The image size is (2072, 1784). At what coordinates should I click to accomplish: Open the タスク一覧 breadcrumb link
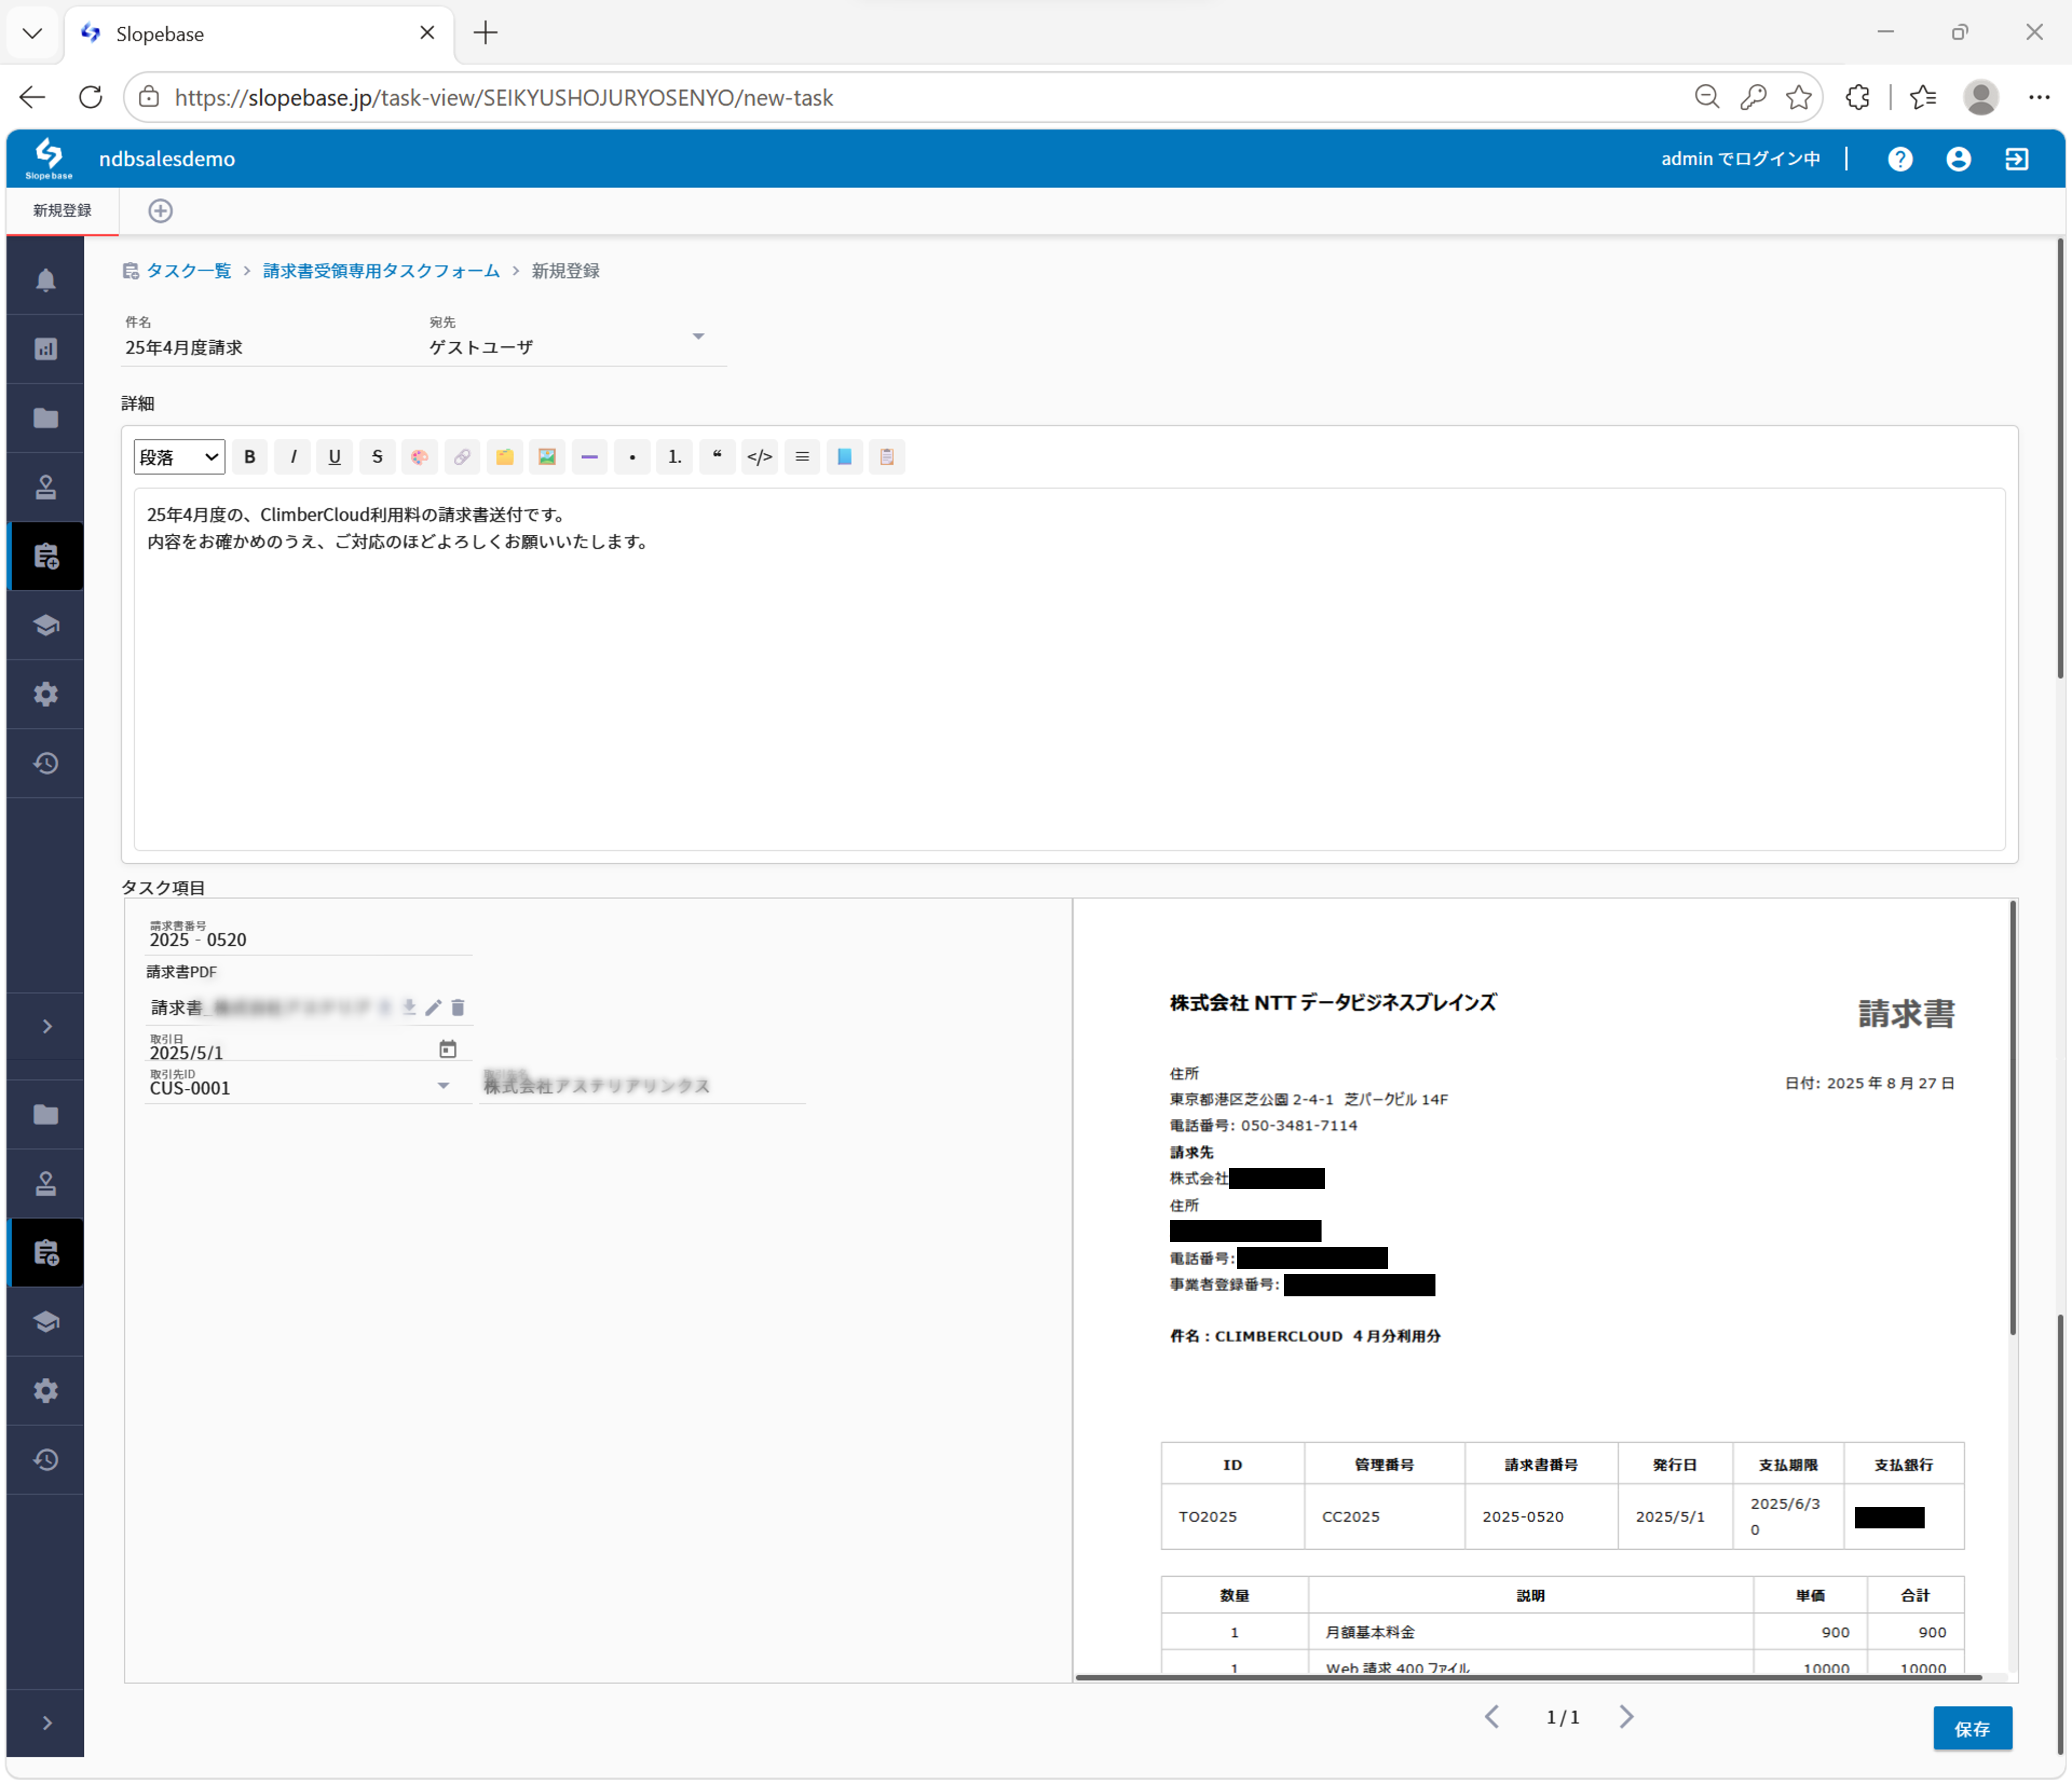tap(188, 271)
